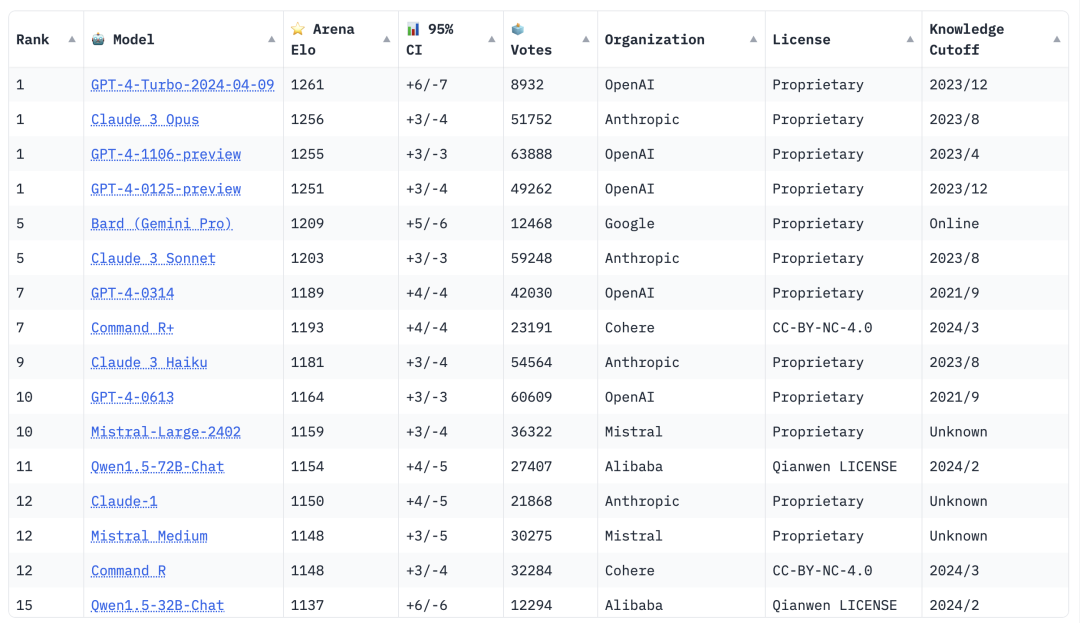Click Qianwen LICENSE in Qwen1.5-72B-Chat row
The height and width of the screenshot is (623, 1080).
(834, 467)
